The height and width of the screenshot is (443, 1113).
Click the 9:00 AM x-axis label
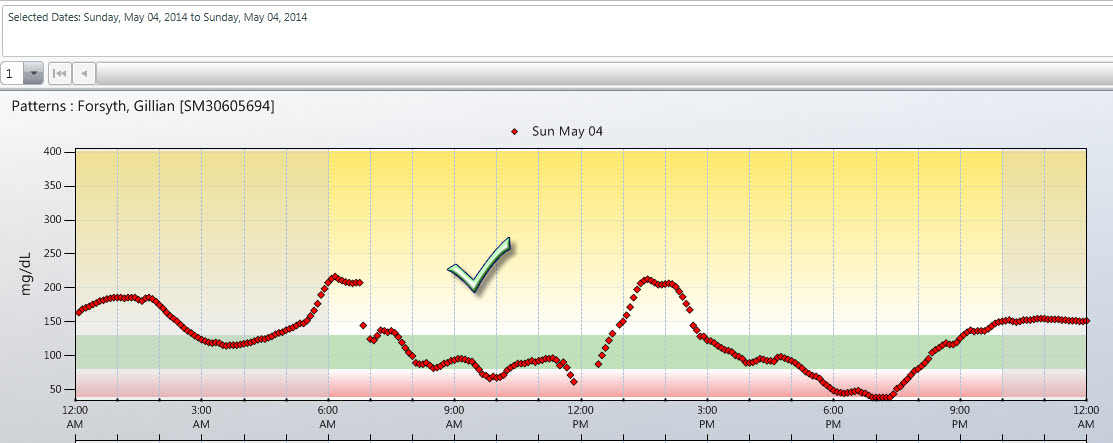tap(454, 417)
